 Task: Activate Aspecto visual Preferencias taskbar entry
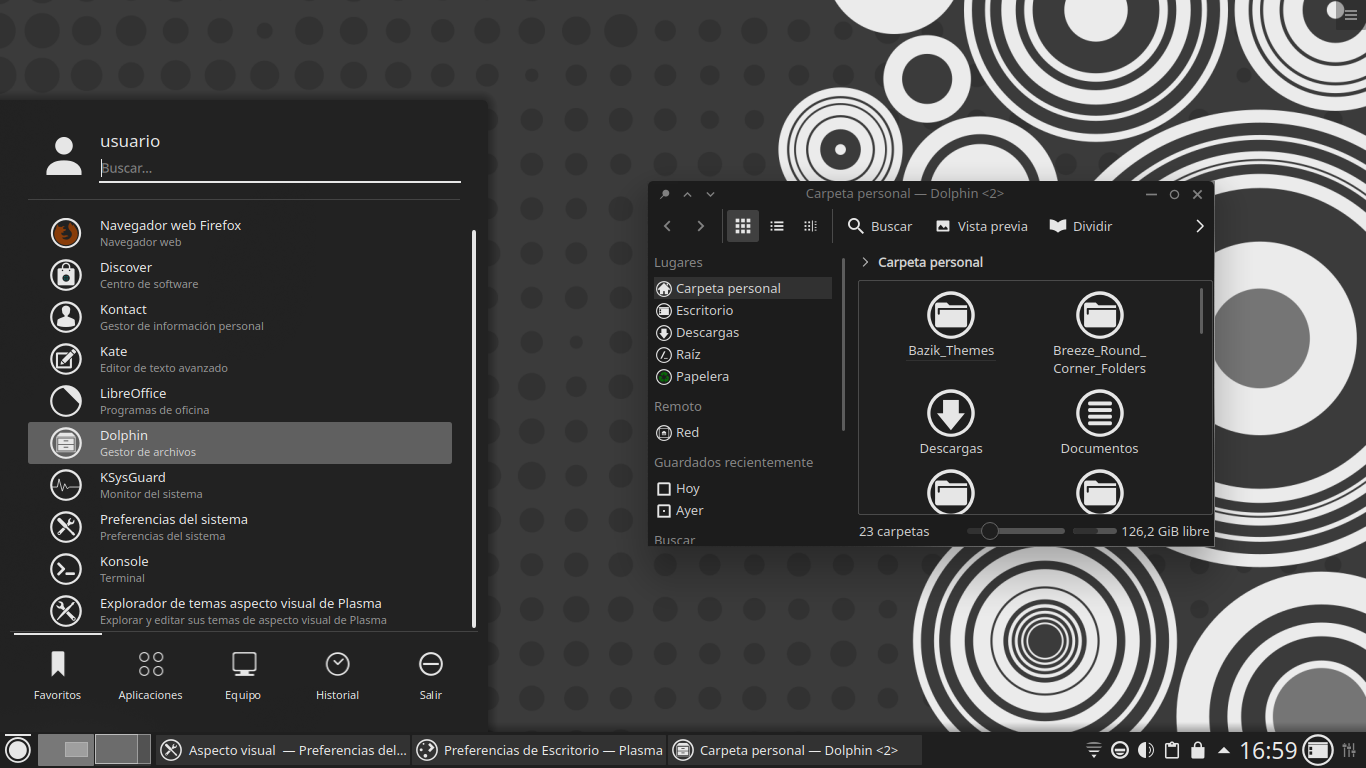pyautogui.click(x=283, y=750)
